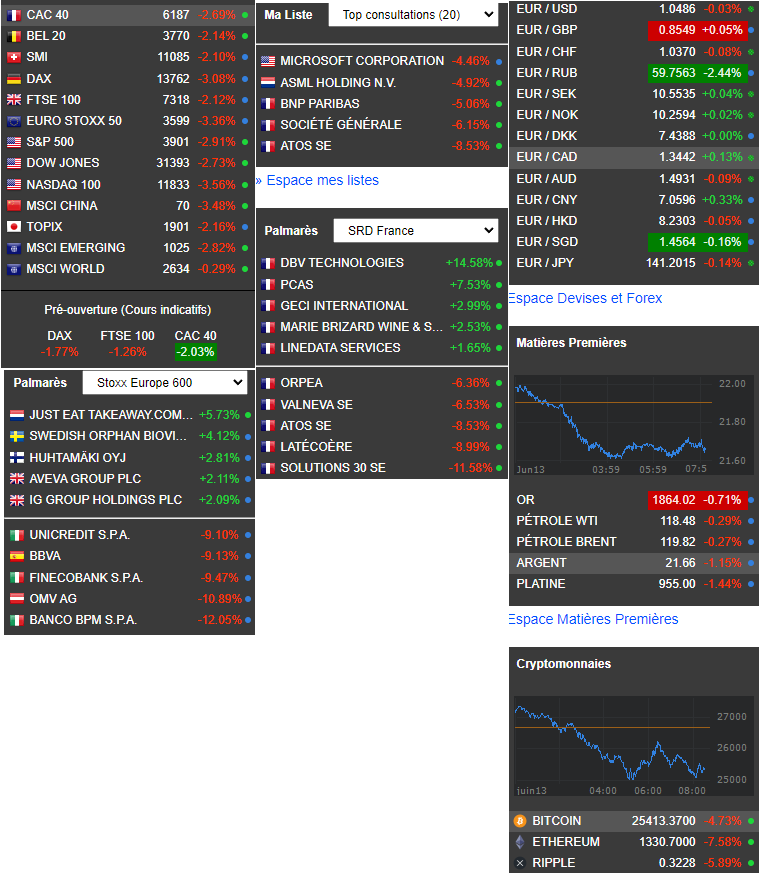Click the blue status dot beside MICROSOFT CORPORATION
Screen dimensions: 761x873
(499, 61)
